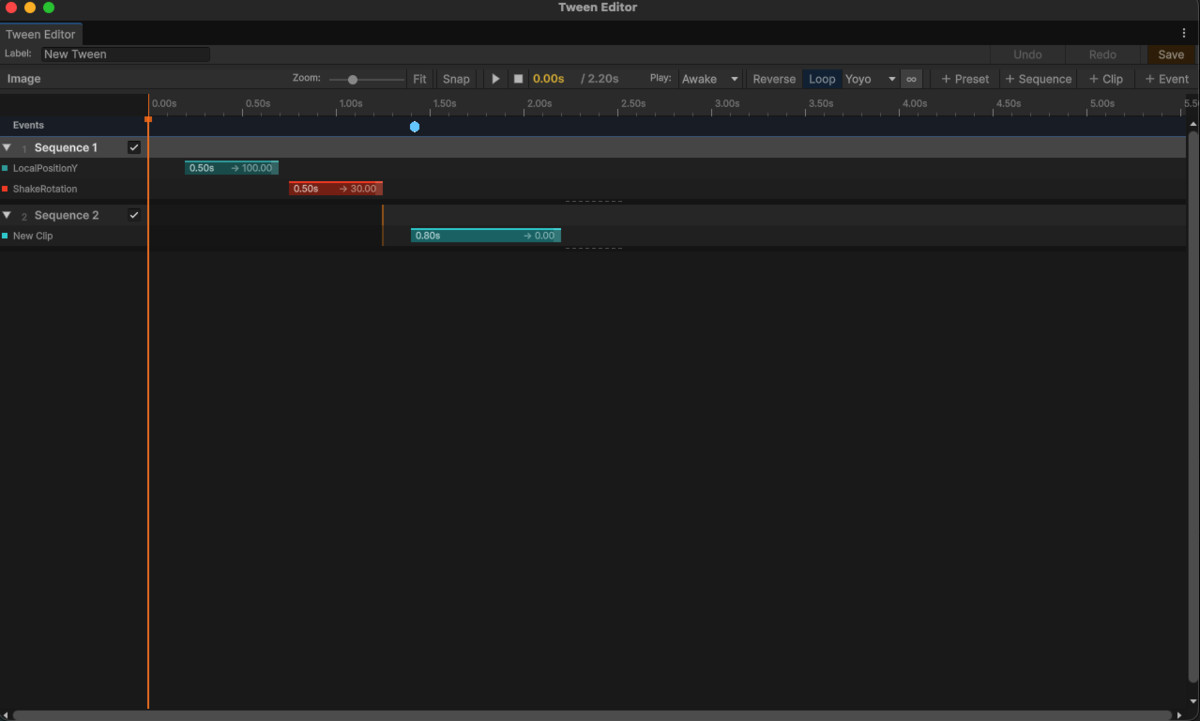Toggle the Loop option

(x=822, y=79)
